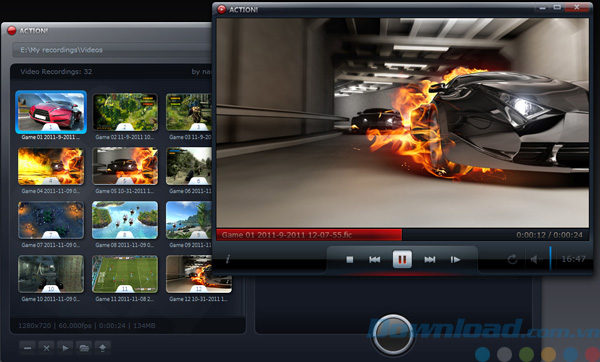Viewport: 600px width, 362px height.
Task: Select the Game 09 coast thumbnail
Action: point(189,220)
